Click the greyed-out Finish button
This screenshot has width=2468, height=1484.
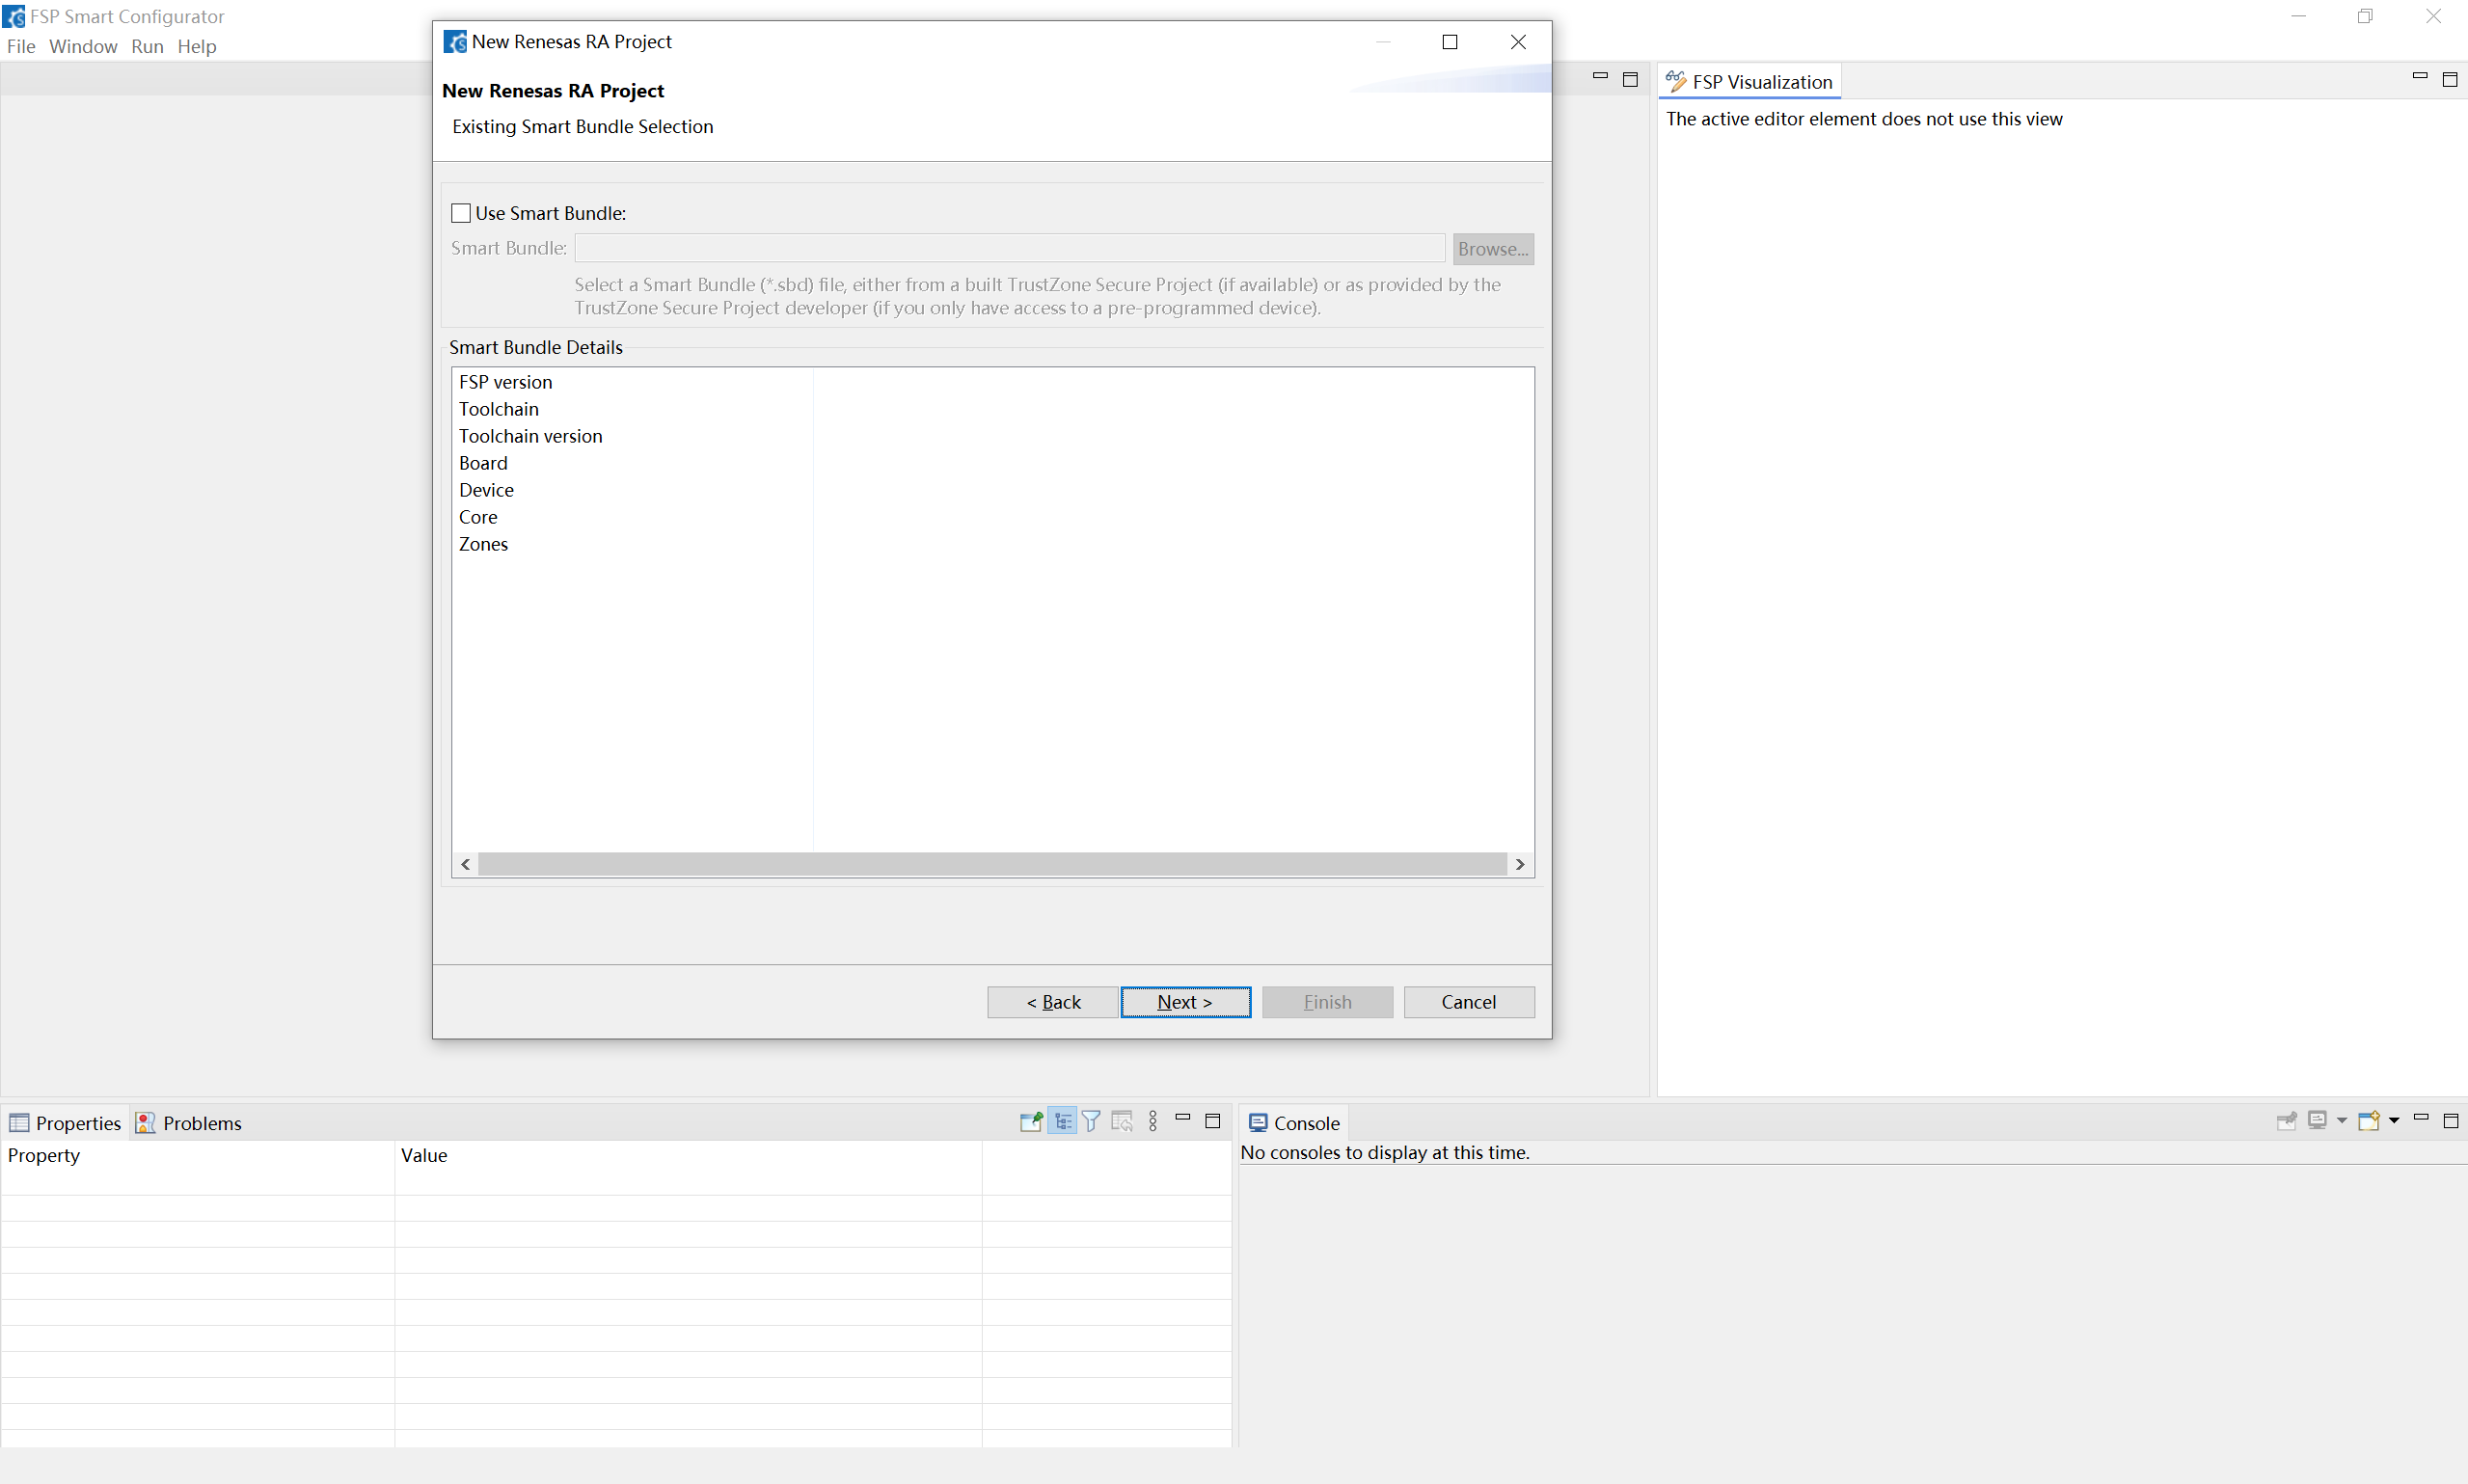coord(1327,1002)
